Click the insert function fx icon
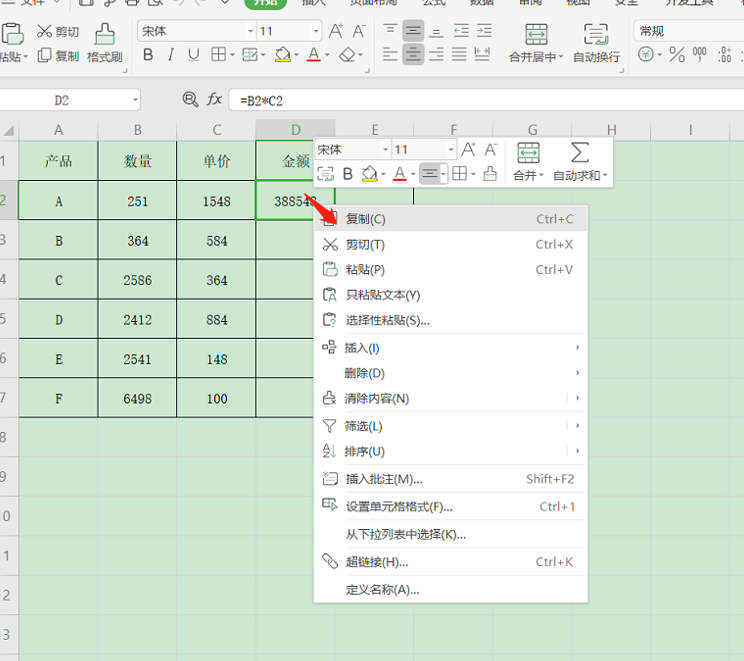744x661 pixels. 214,100
